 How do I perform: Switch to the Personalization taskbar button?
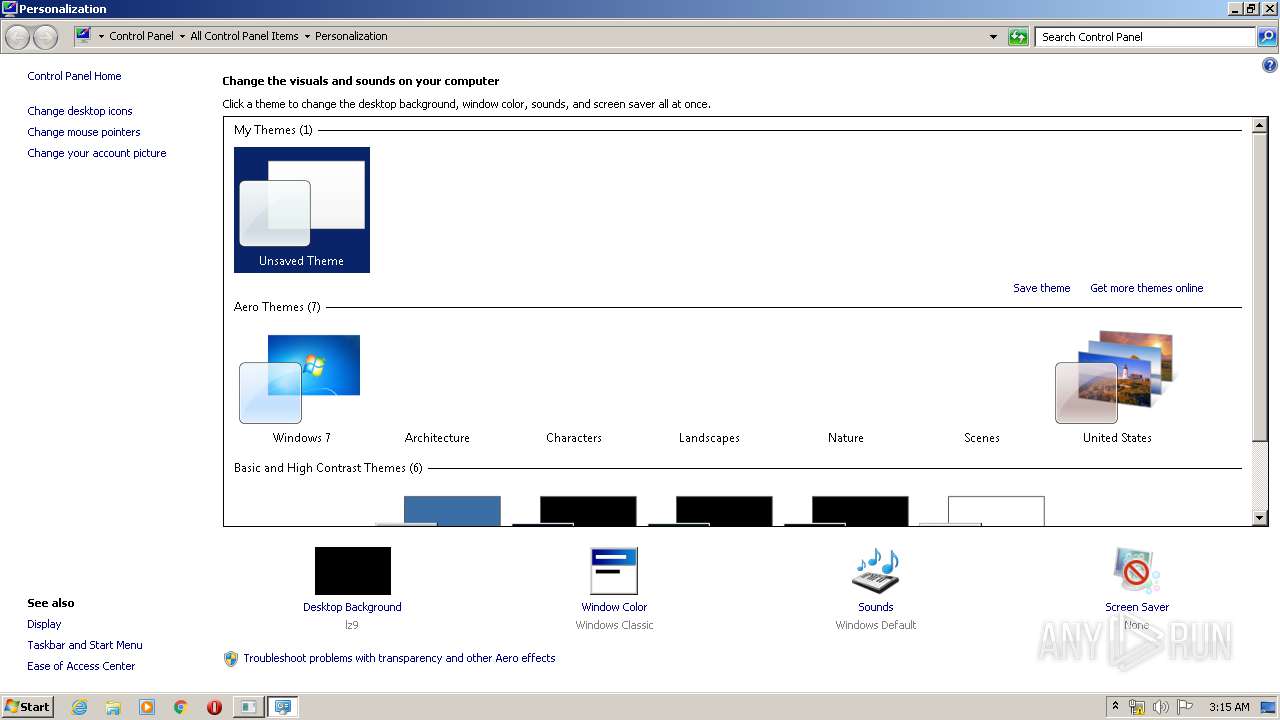(283, 707)
